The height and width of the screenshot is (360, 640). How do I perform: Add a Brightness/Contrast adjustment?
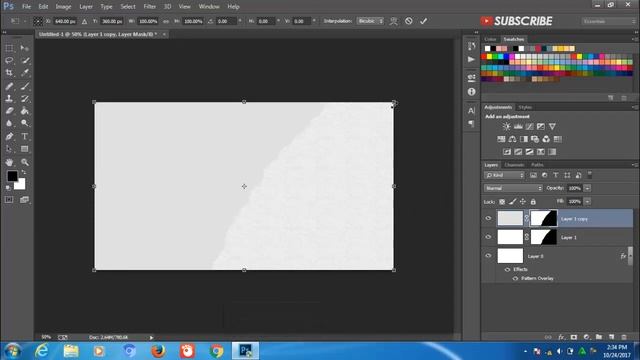[x=507, y=127]
